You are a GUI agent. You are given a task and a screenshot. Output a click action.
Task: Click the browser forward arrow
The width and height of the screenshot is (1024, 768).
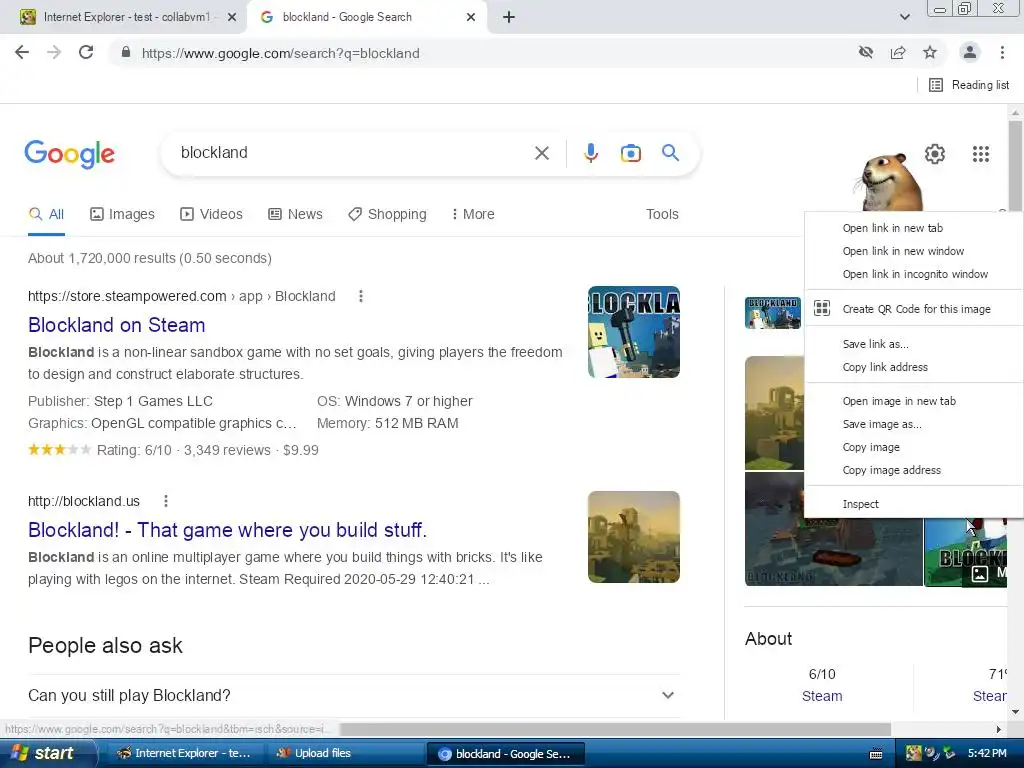coord(54,52)
